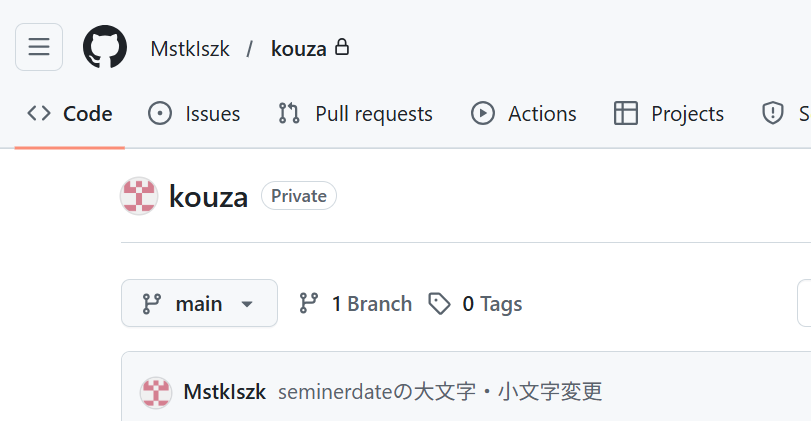
Task: Open the seminerdate commit message link
Action: 440,392
